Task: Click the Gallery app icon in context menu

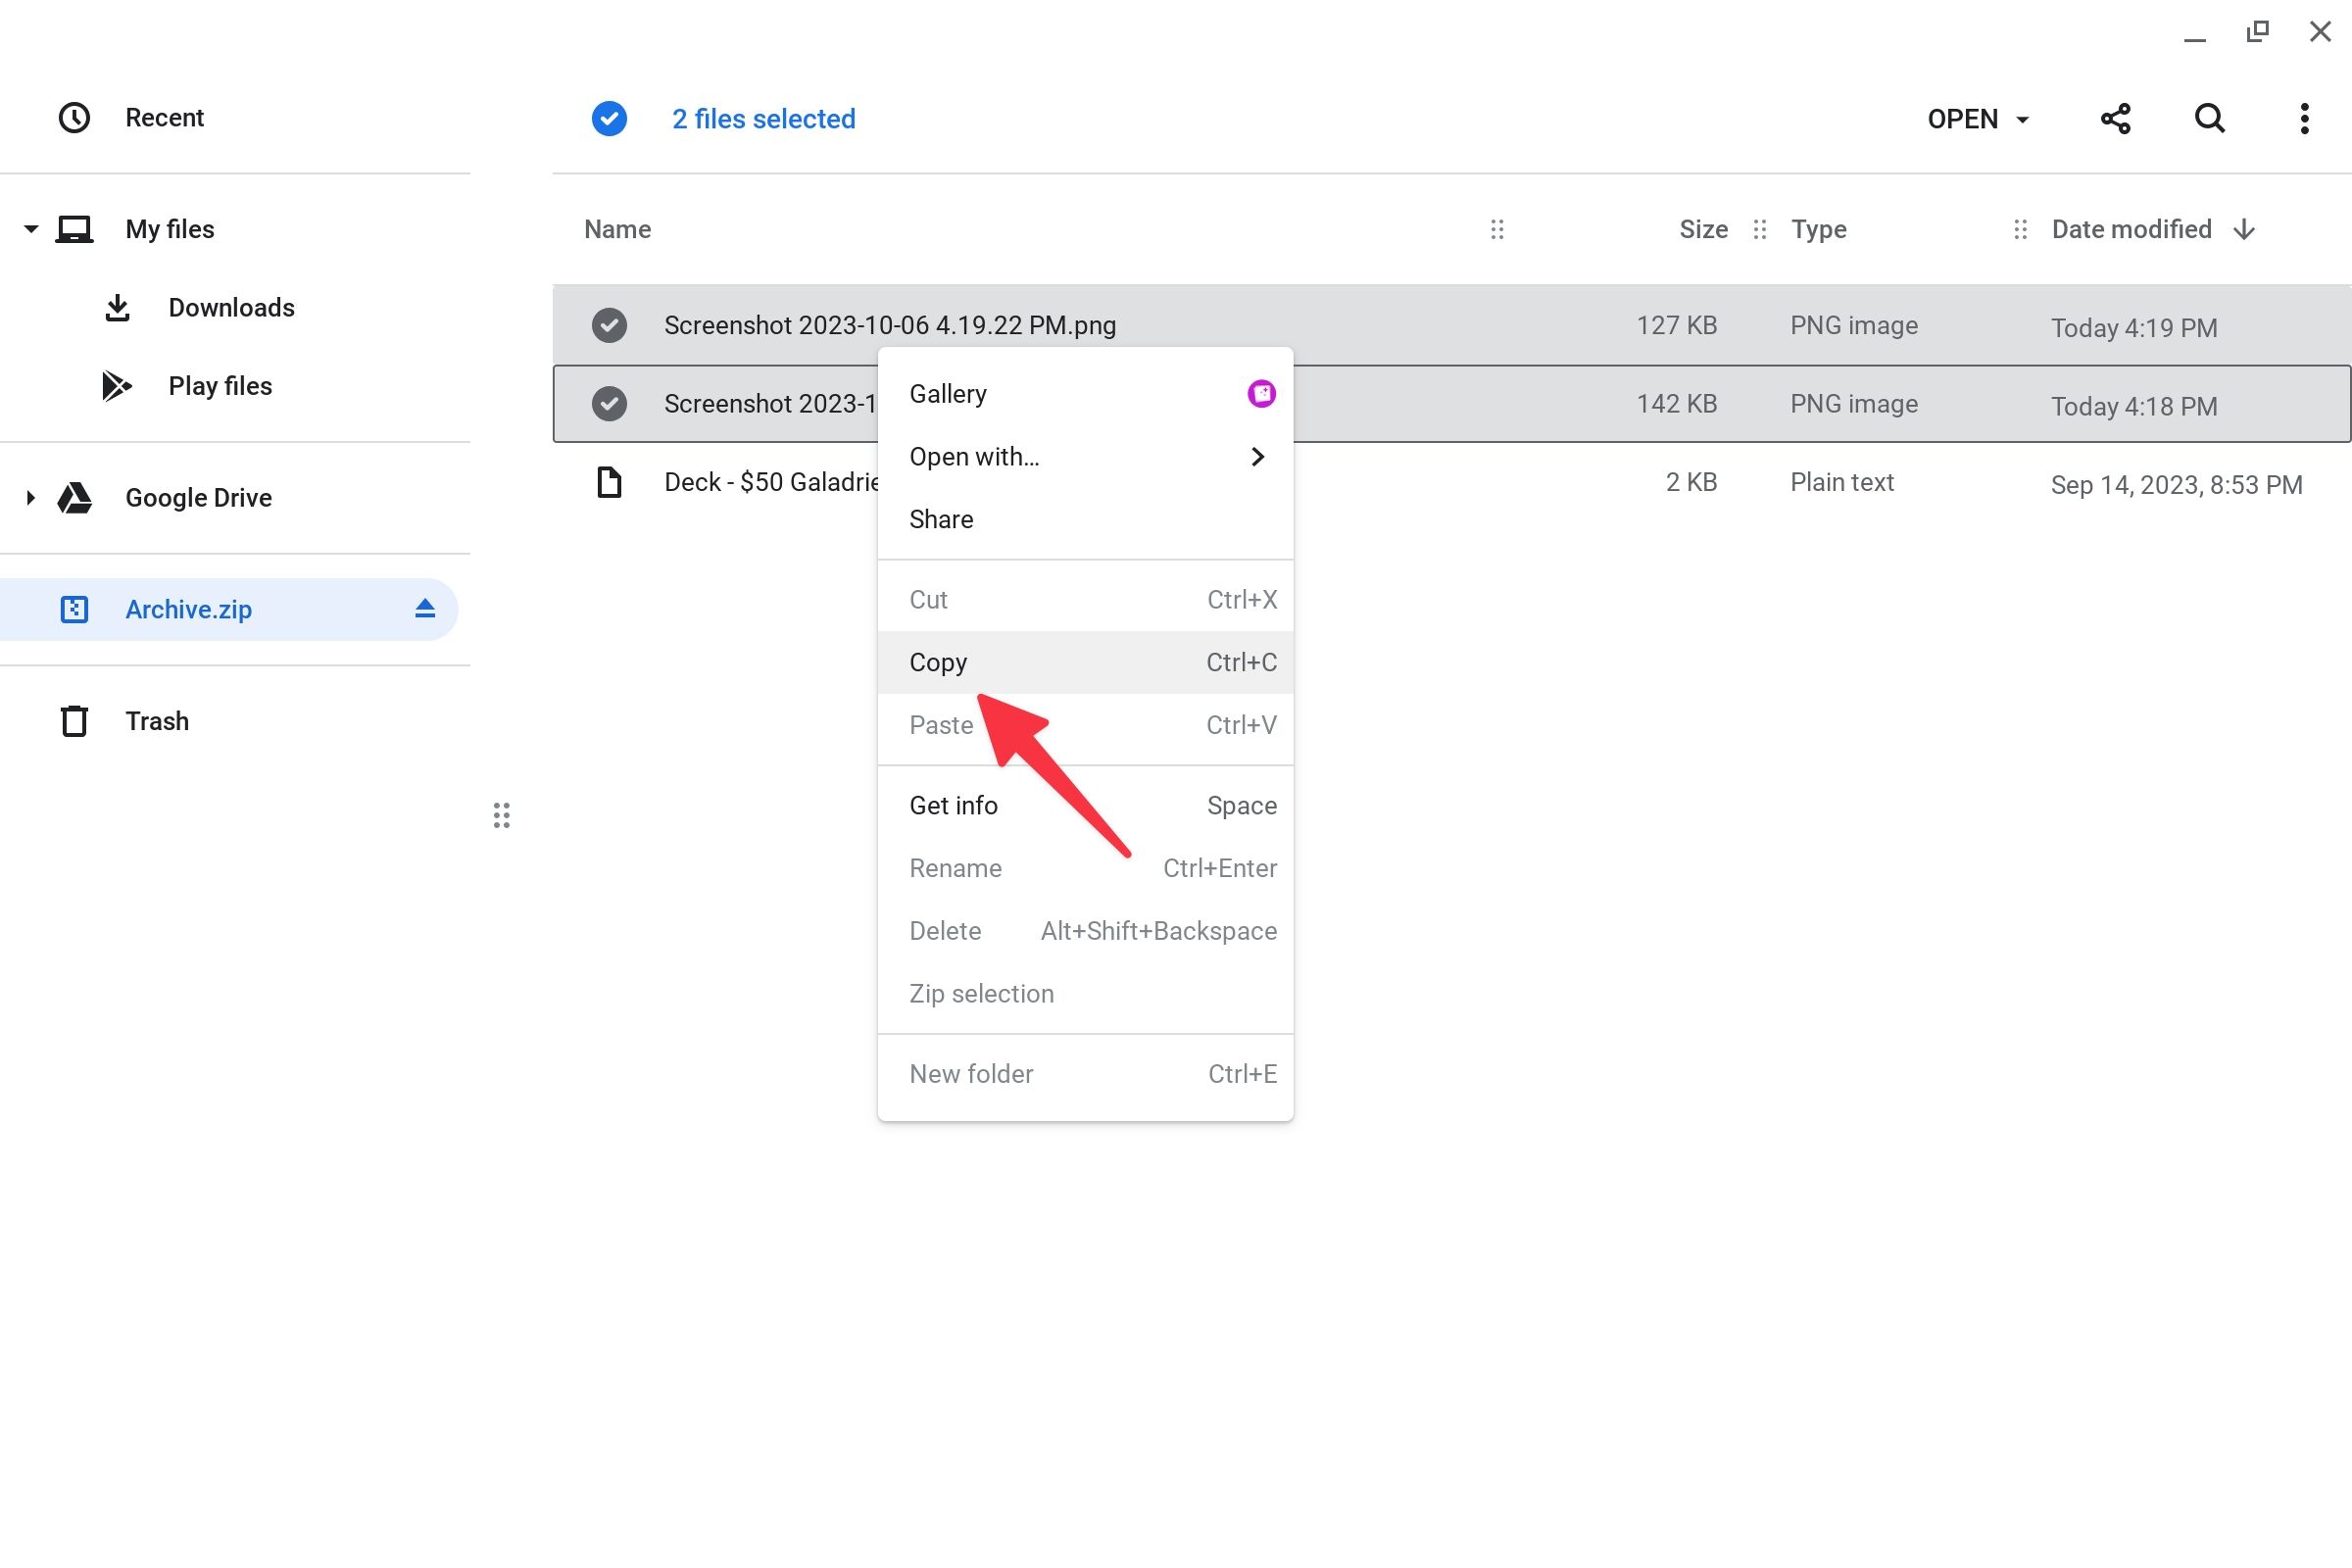Action: pyautogui.click(x=1261, y=393)
